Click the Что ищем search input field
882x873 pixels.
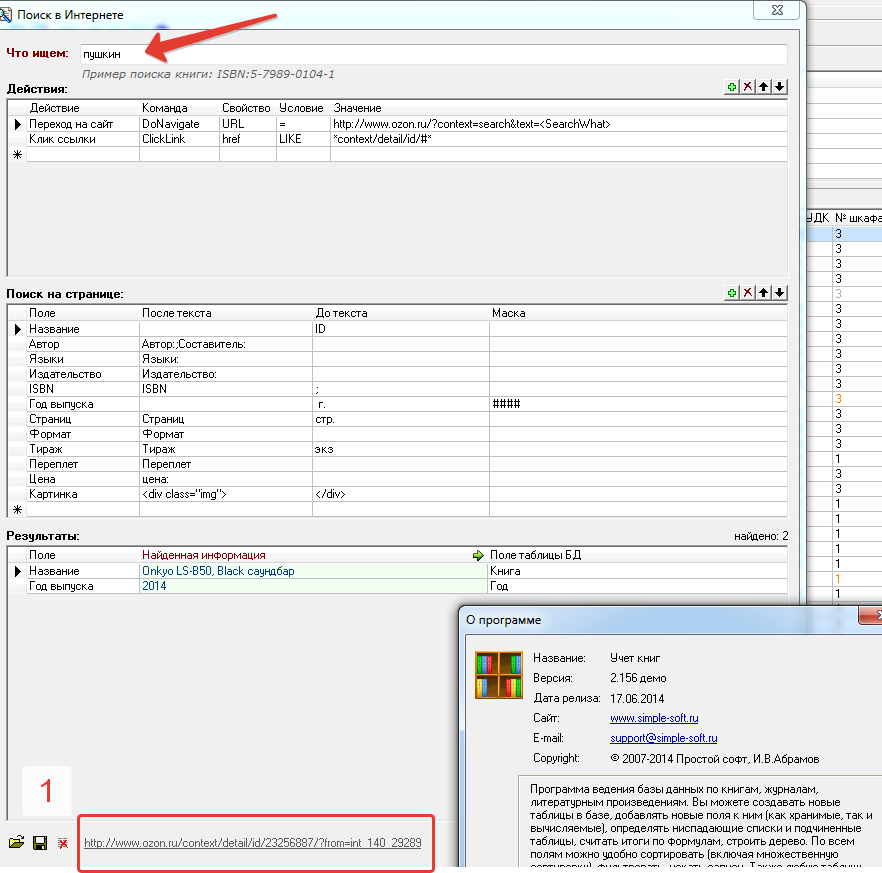[433, 54]
